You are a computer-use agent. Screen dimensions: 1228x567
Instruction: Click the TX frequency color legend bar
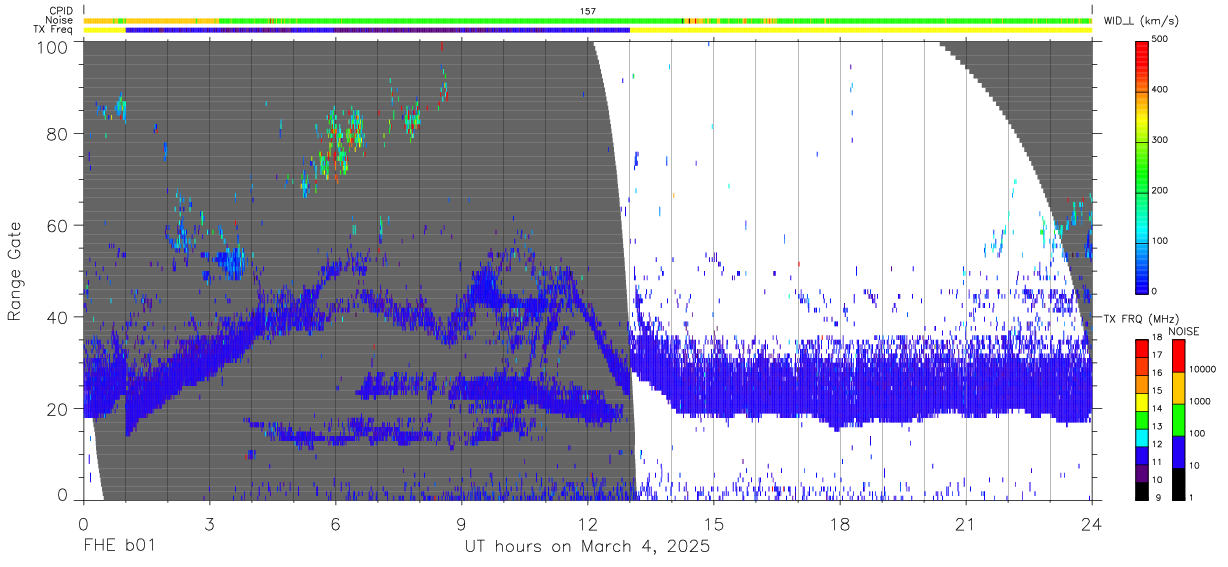tap(1142, 419)
